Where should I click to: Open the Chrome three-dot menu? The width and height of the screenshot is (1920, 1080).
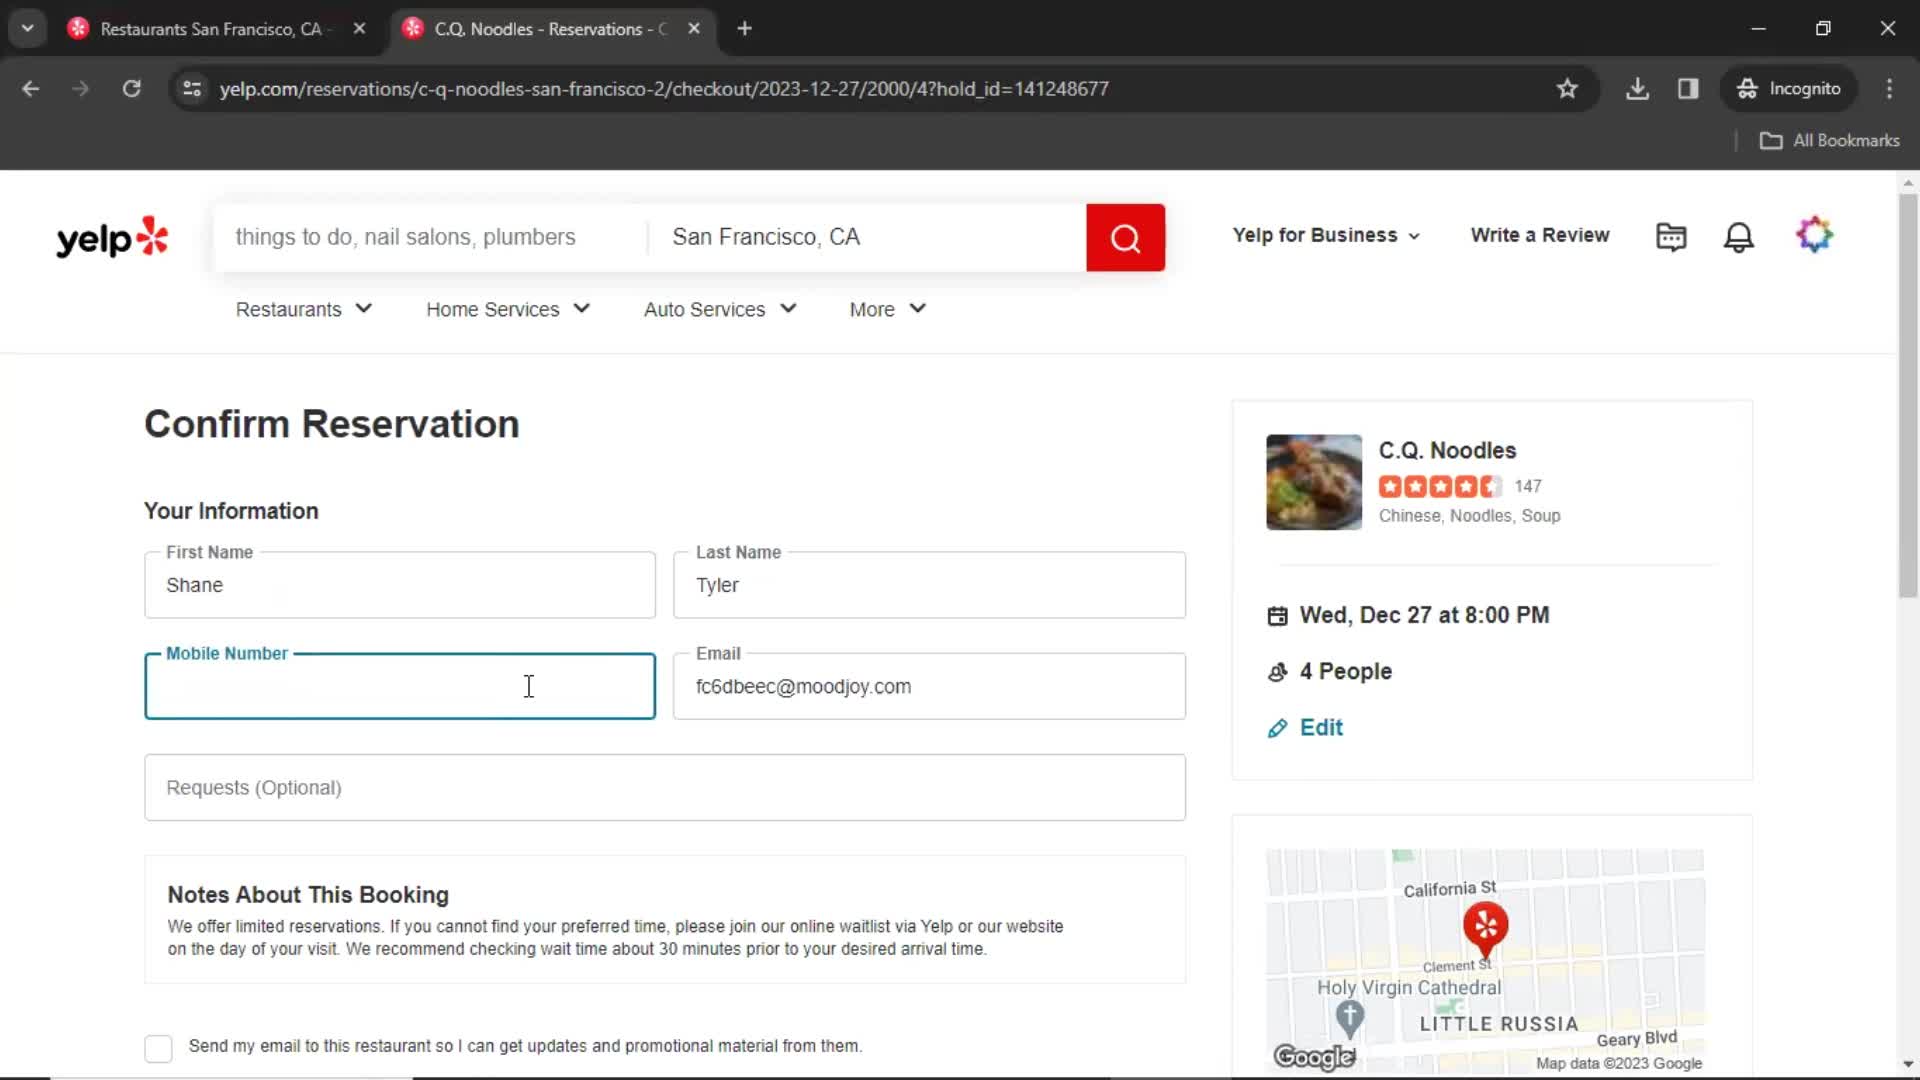coord(1889,89)
